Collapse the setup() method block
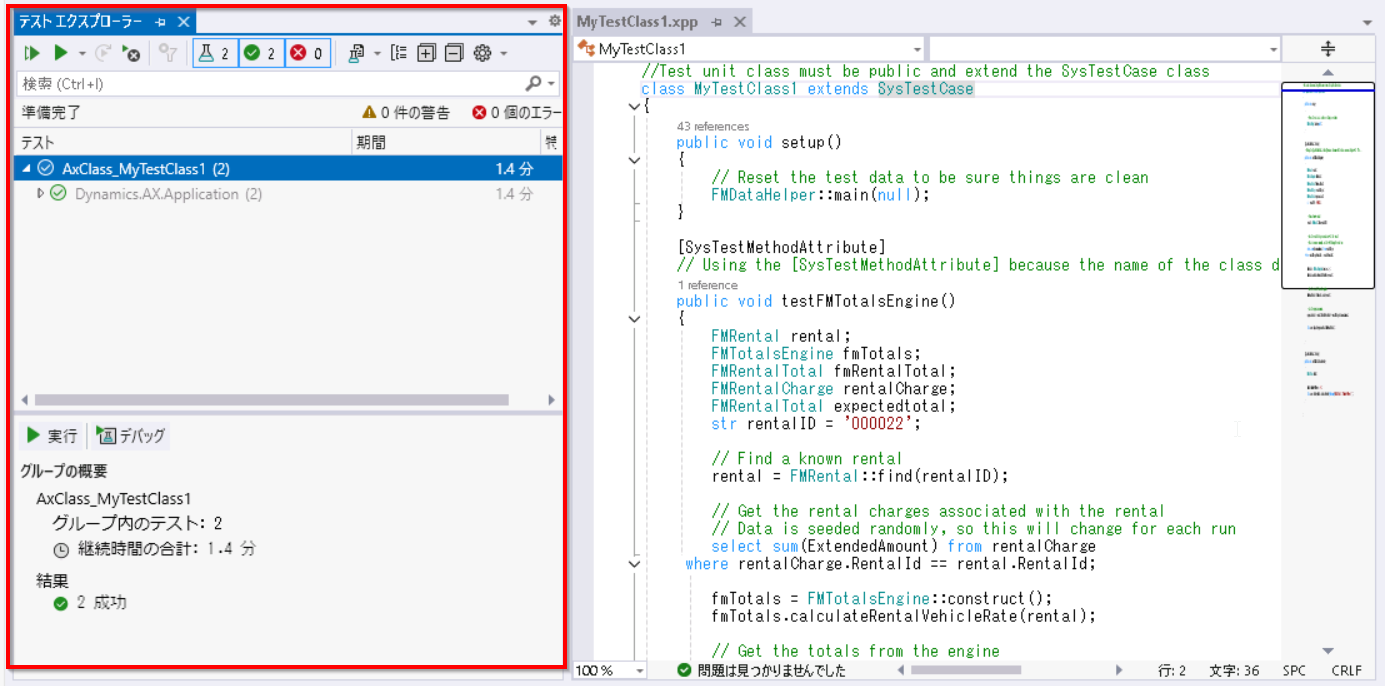1385x686 pixels. tap(633, 160)
